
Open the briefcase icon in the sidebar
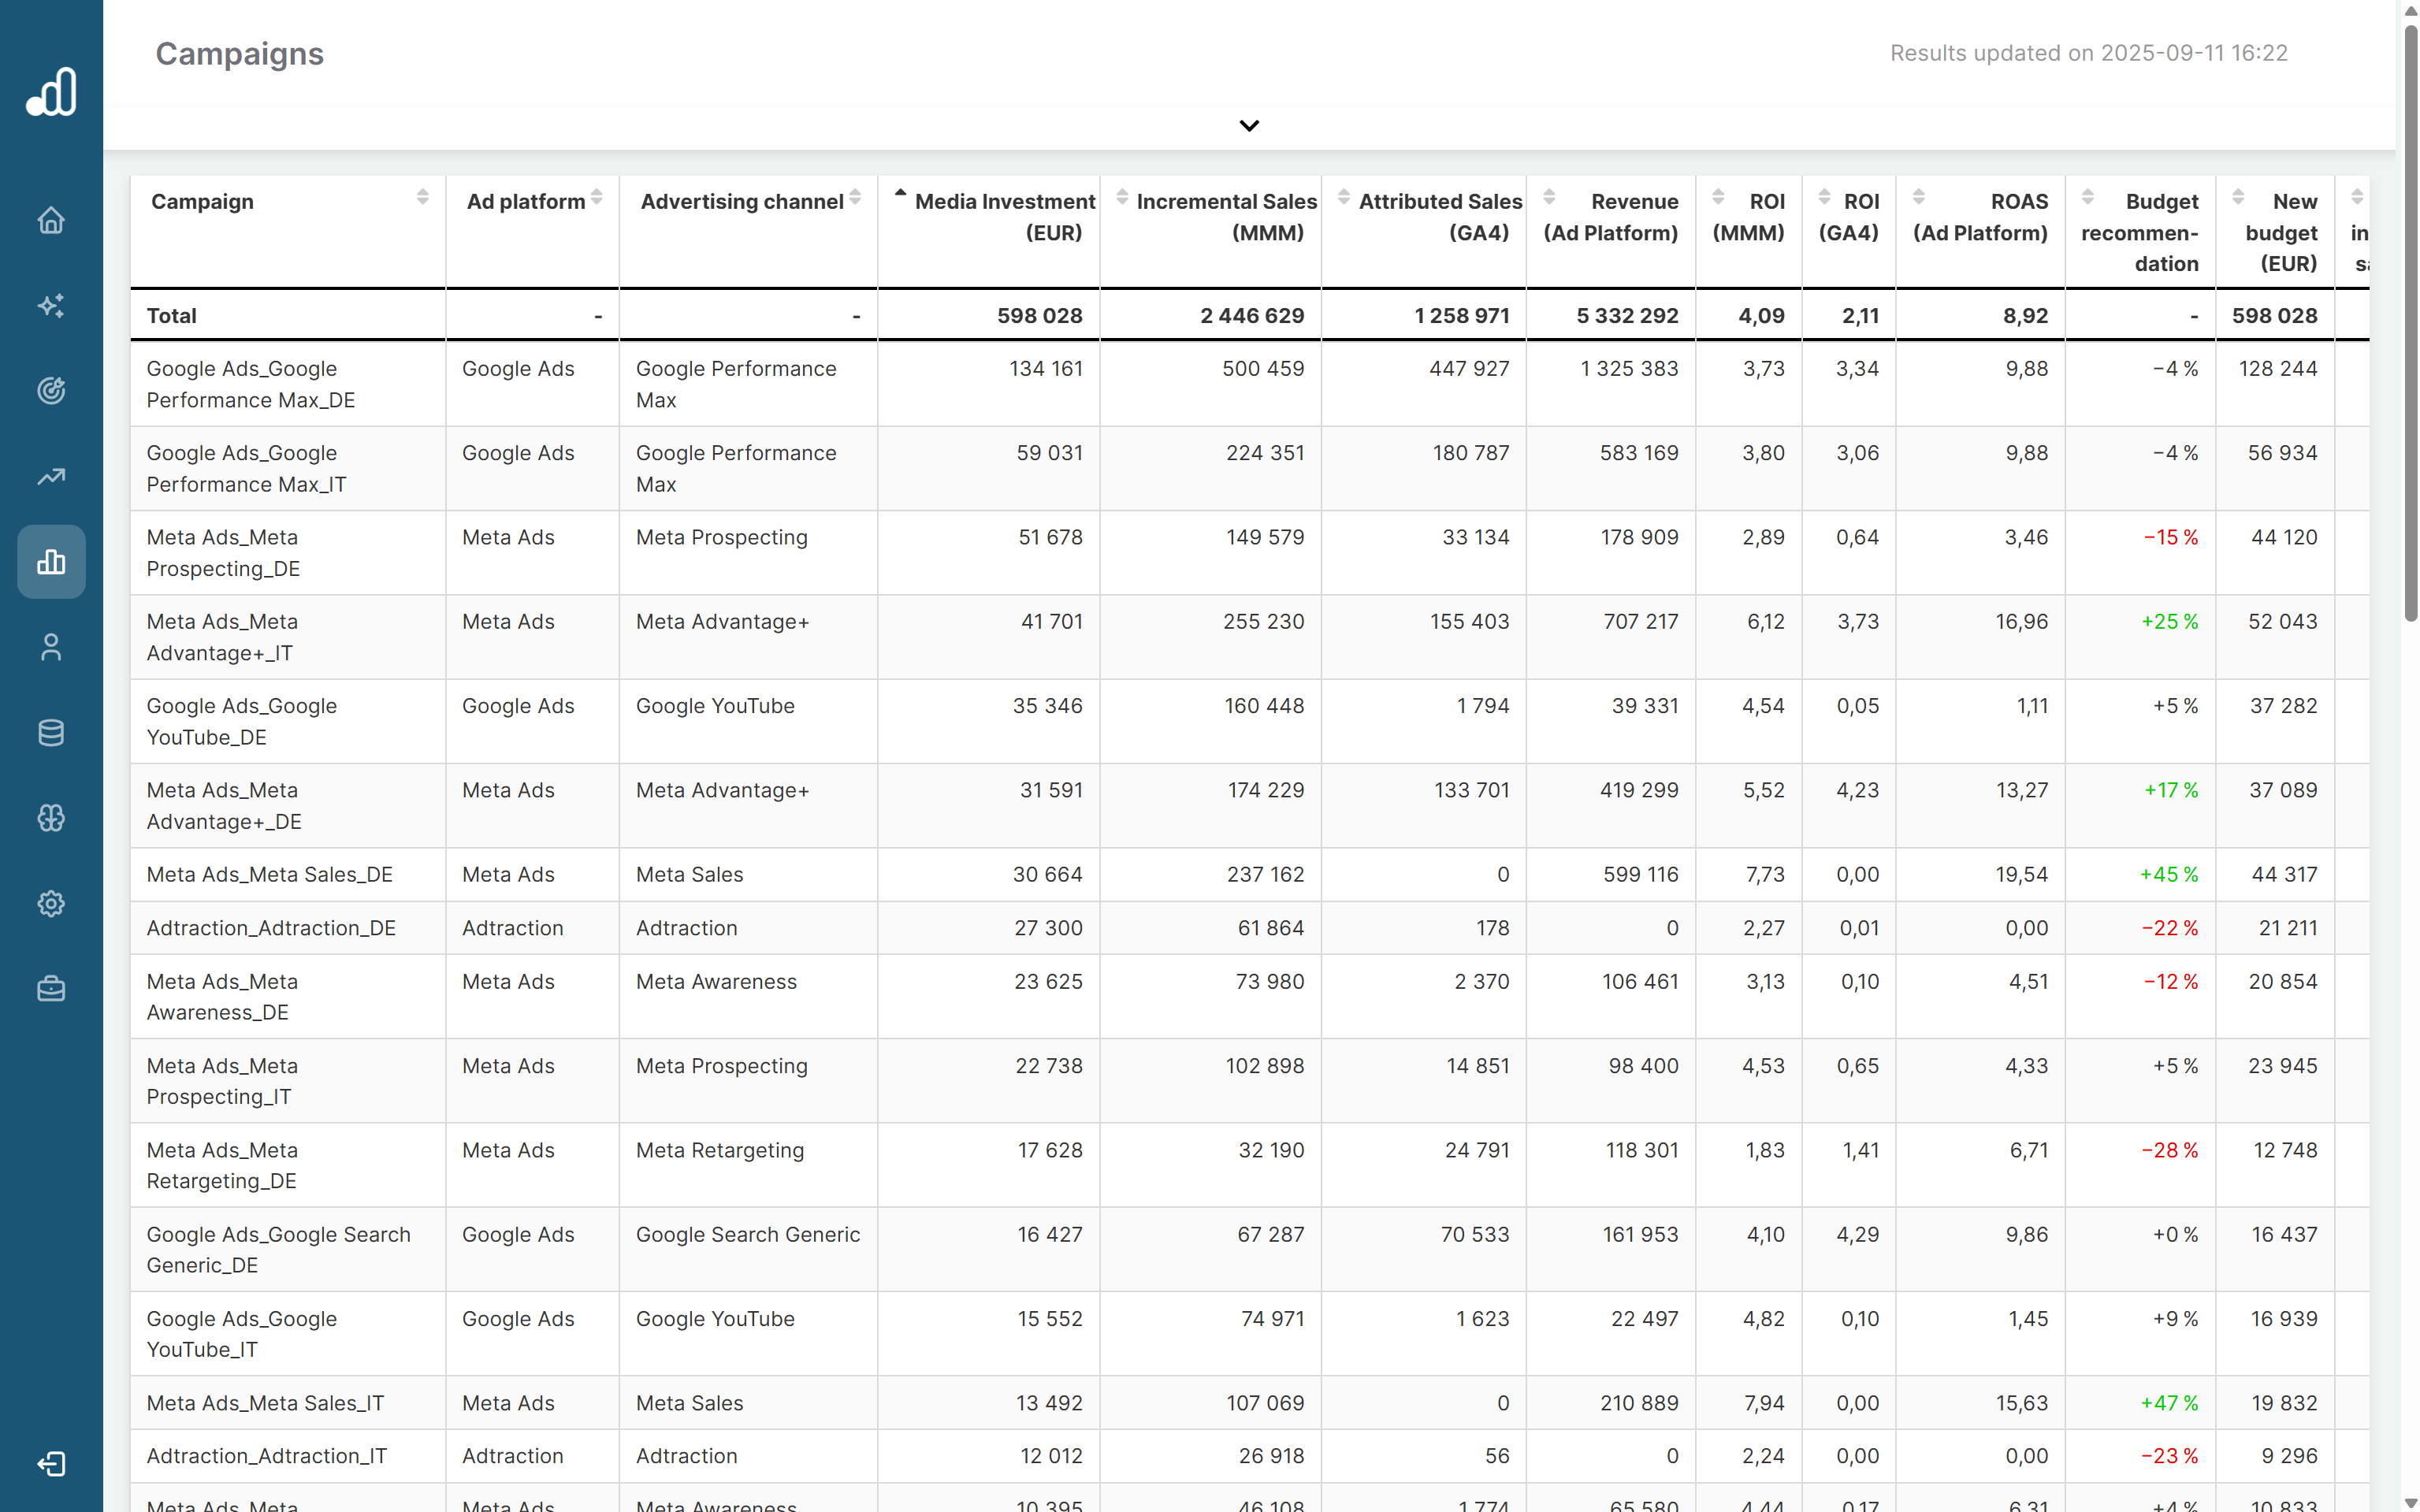pos(51,989)
